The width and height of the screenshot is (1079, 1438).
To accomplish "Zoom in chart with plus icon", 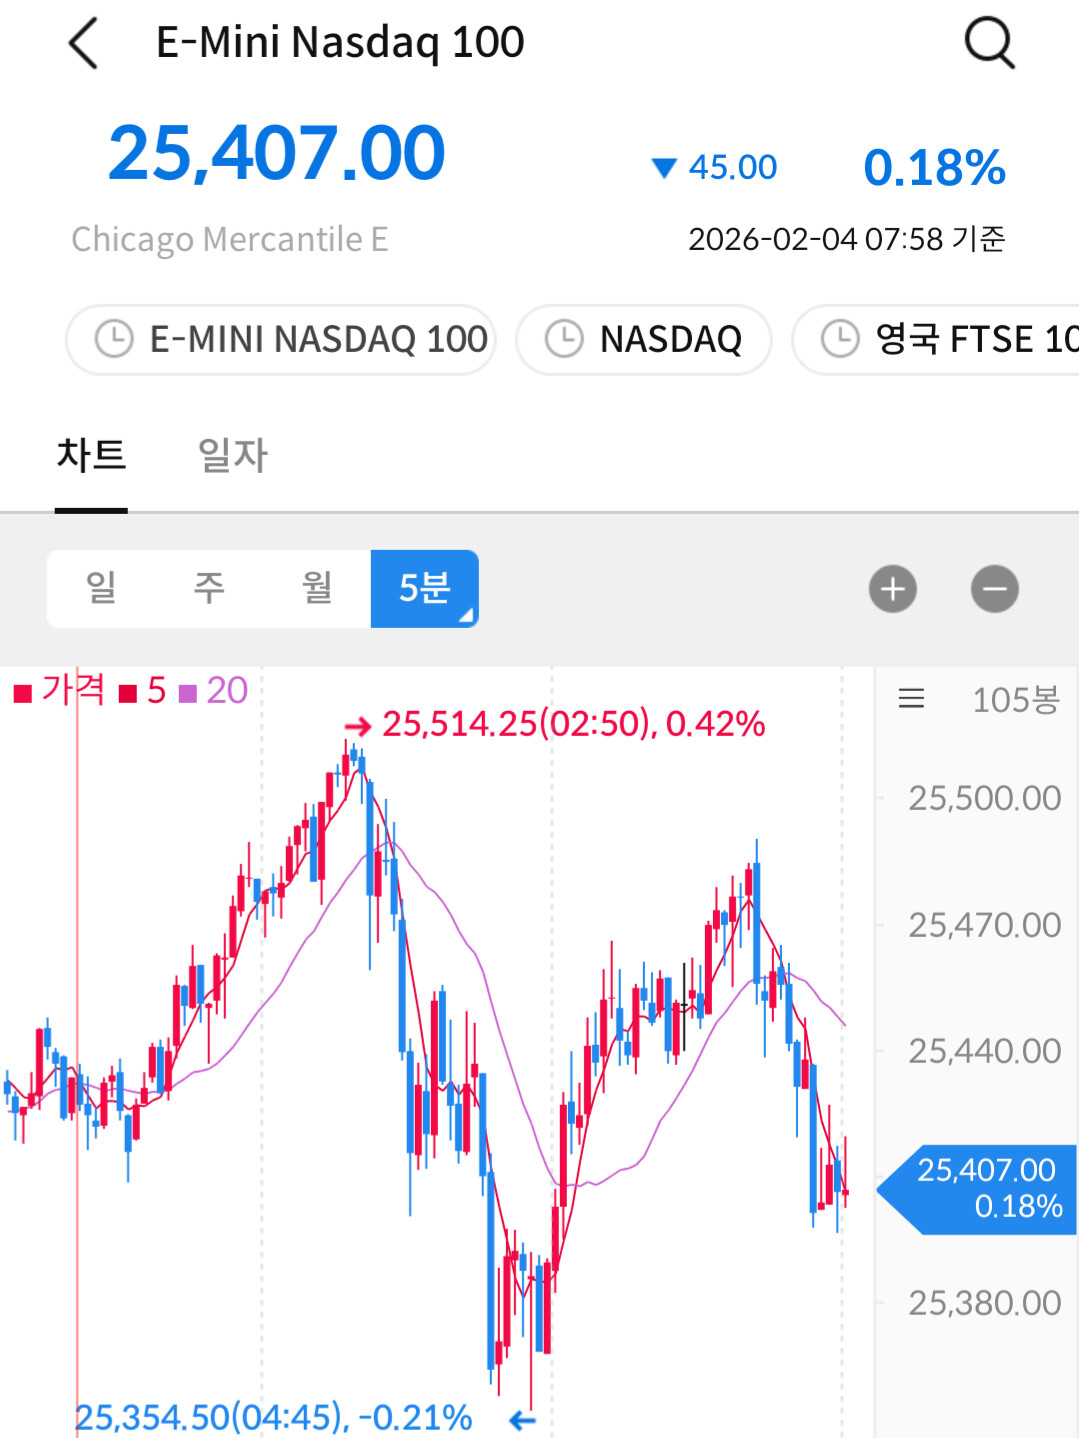I will tap(892, 589).
